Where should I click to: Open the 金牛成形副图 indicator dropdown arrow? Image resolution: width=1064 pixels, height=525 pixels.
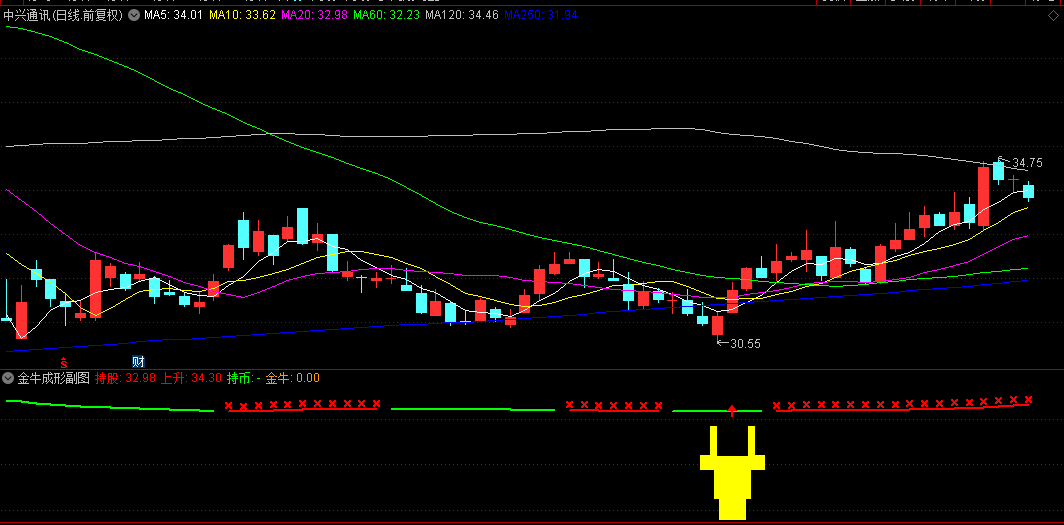click(8, 378)
